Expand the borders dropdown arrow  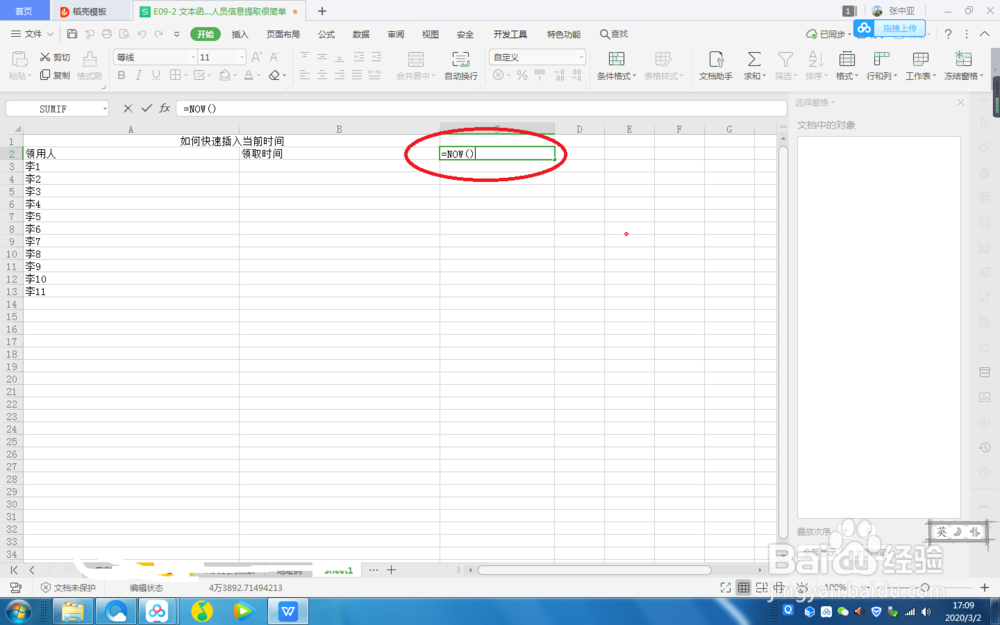click(186, 75)
